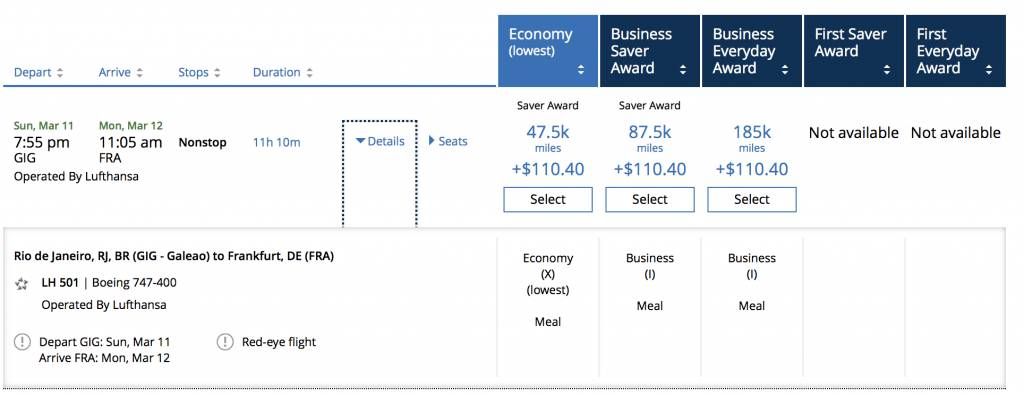Viewport: 1024px width, 395px height.
Task: Expand the Seats section
Action: [448, 141]
